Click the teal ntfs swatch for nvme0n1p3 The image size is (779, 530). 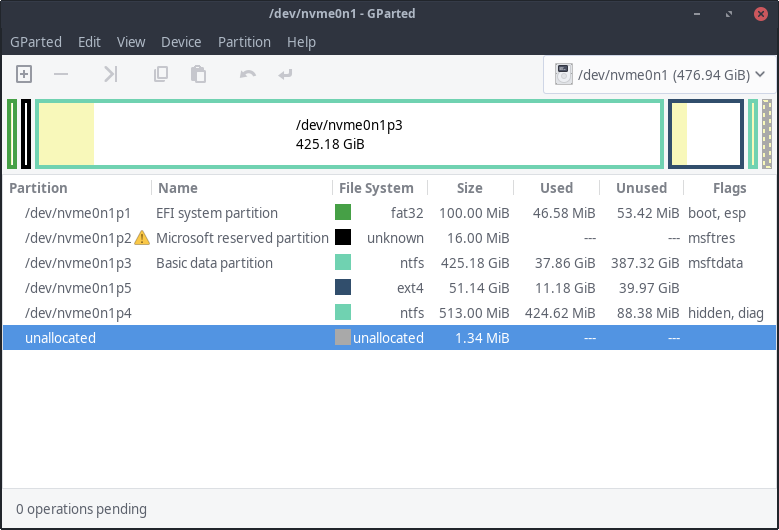click(x=343, y=262)
